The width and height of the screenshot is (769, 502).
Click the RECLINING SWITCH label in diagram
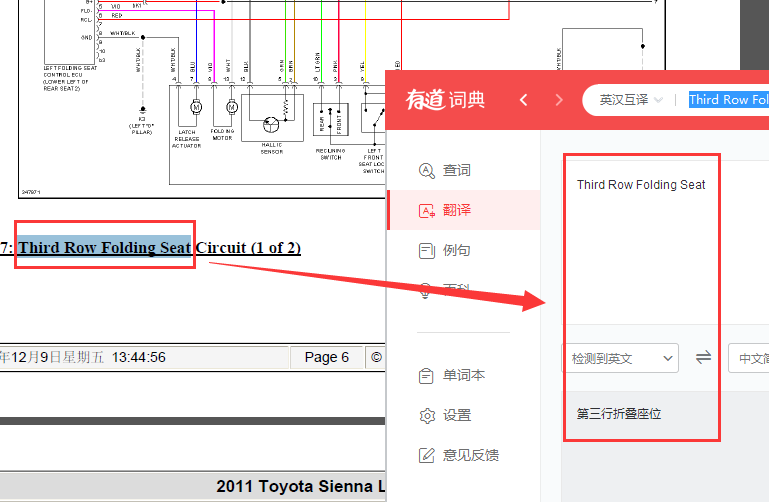click(331, 154)
